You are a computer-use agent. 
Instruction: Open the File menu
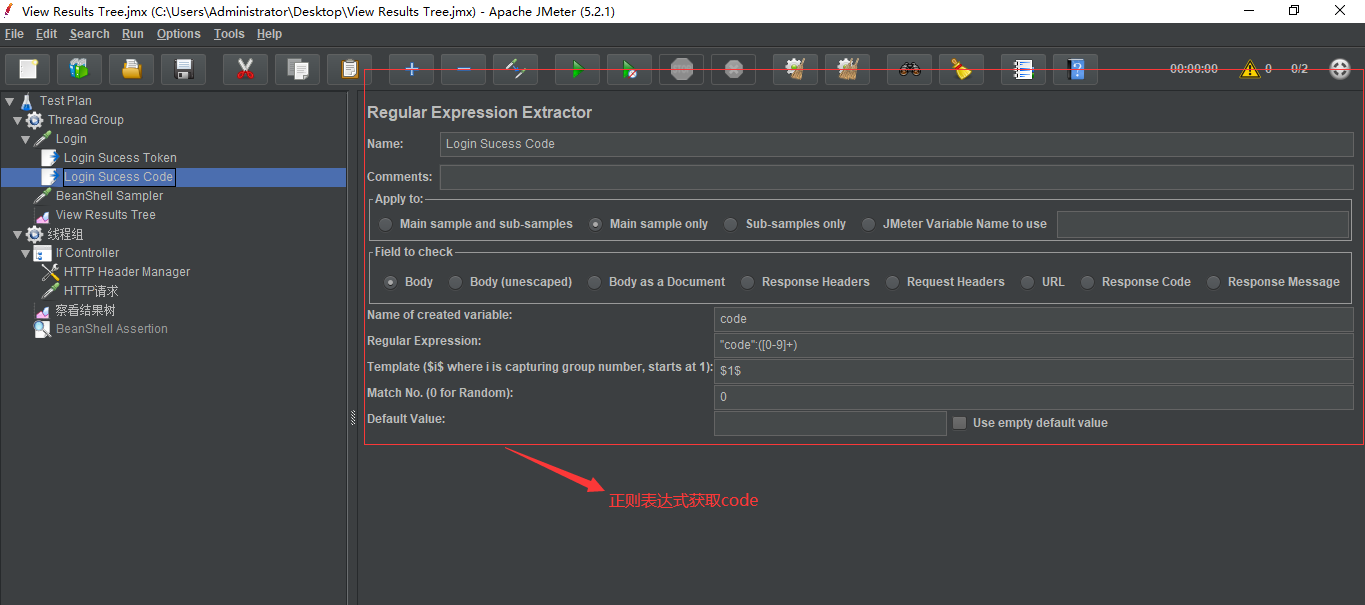pyautogui.click(x=14, y=34)
